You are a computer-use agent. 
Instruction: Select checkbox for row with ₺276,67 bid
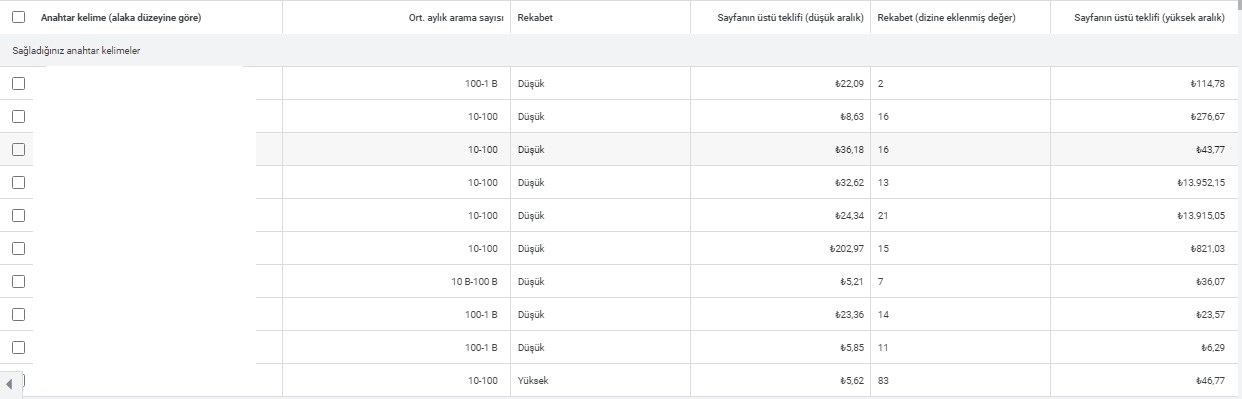tap(18, 116)
